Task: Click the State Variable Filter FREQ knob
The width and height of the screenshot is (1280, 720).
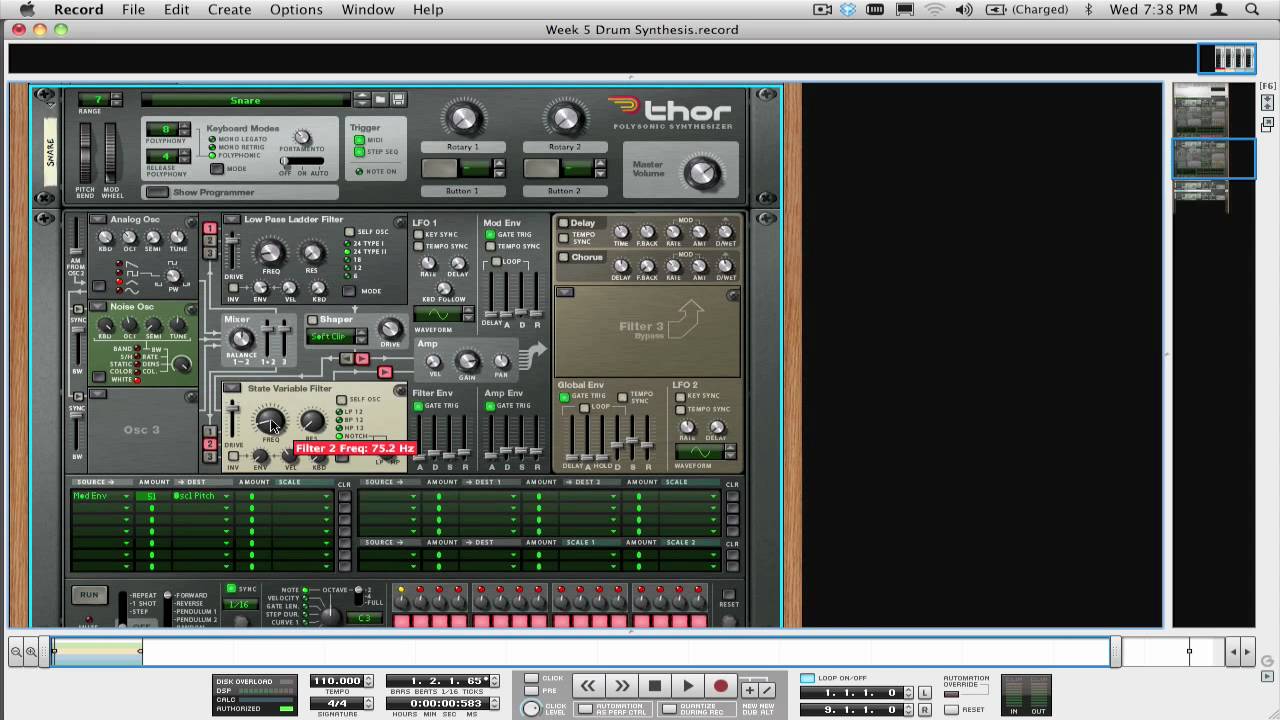Action: pos(270,422)
